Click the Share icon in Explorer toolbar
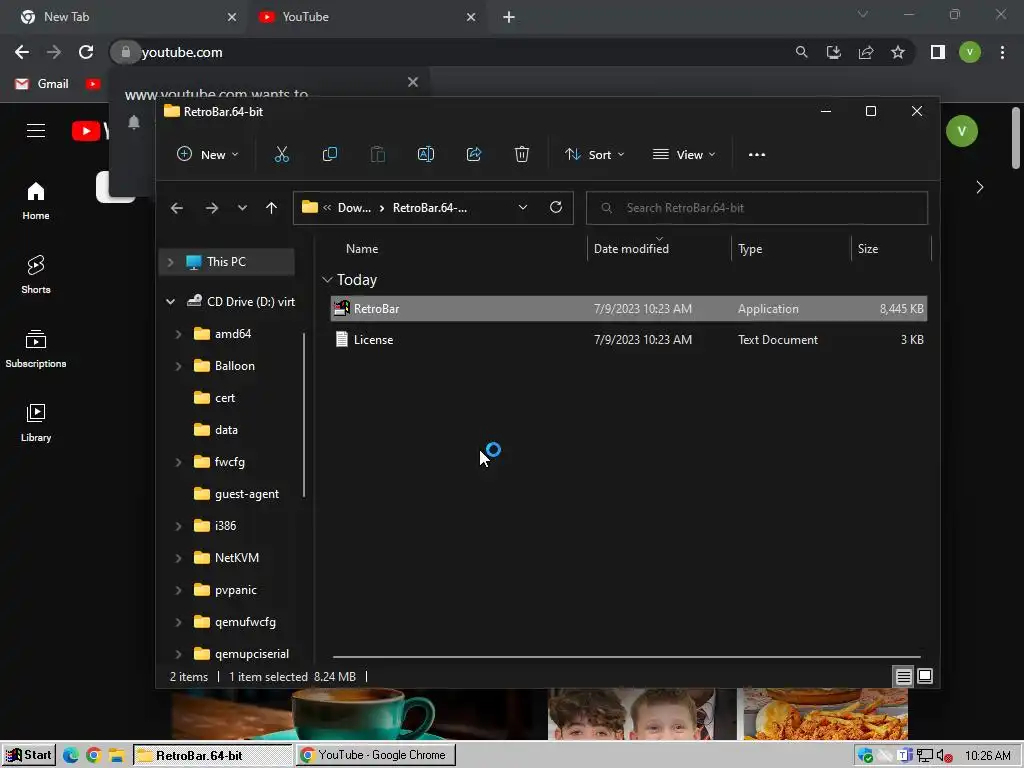 point(473,155)
